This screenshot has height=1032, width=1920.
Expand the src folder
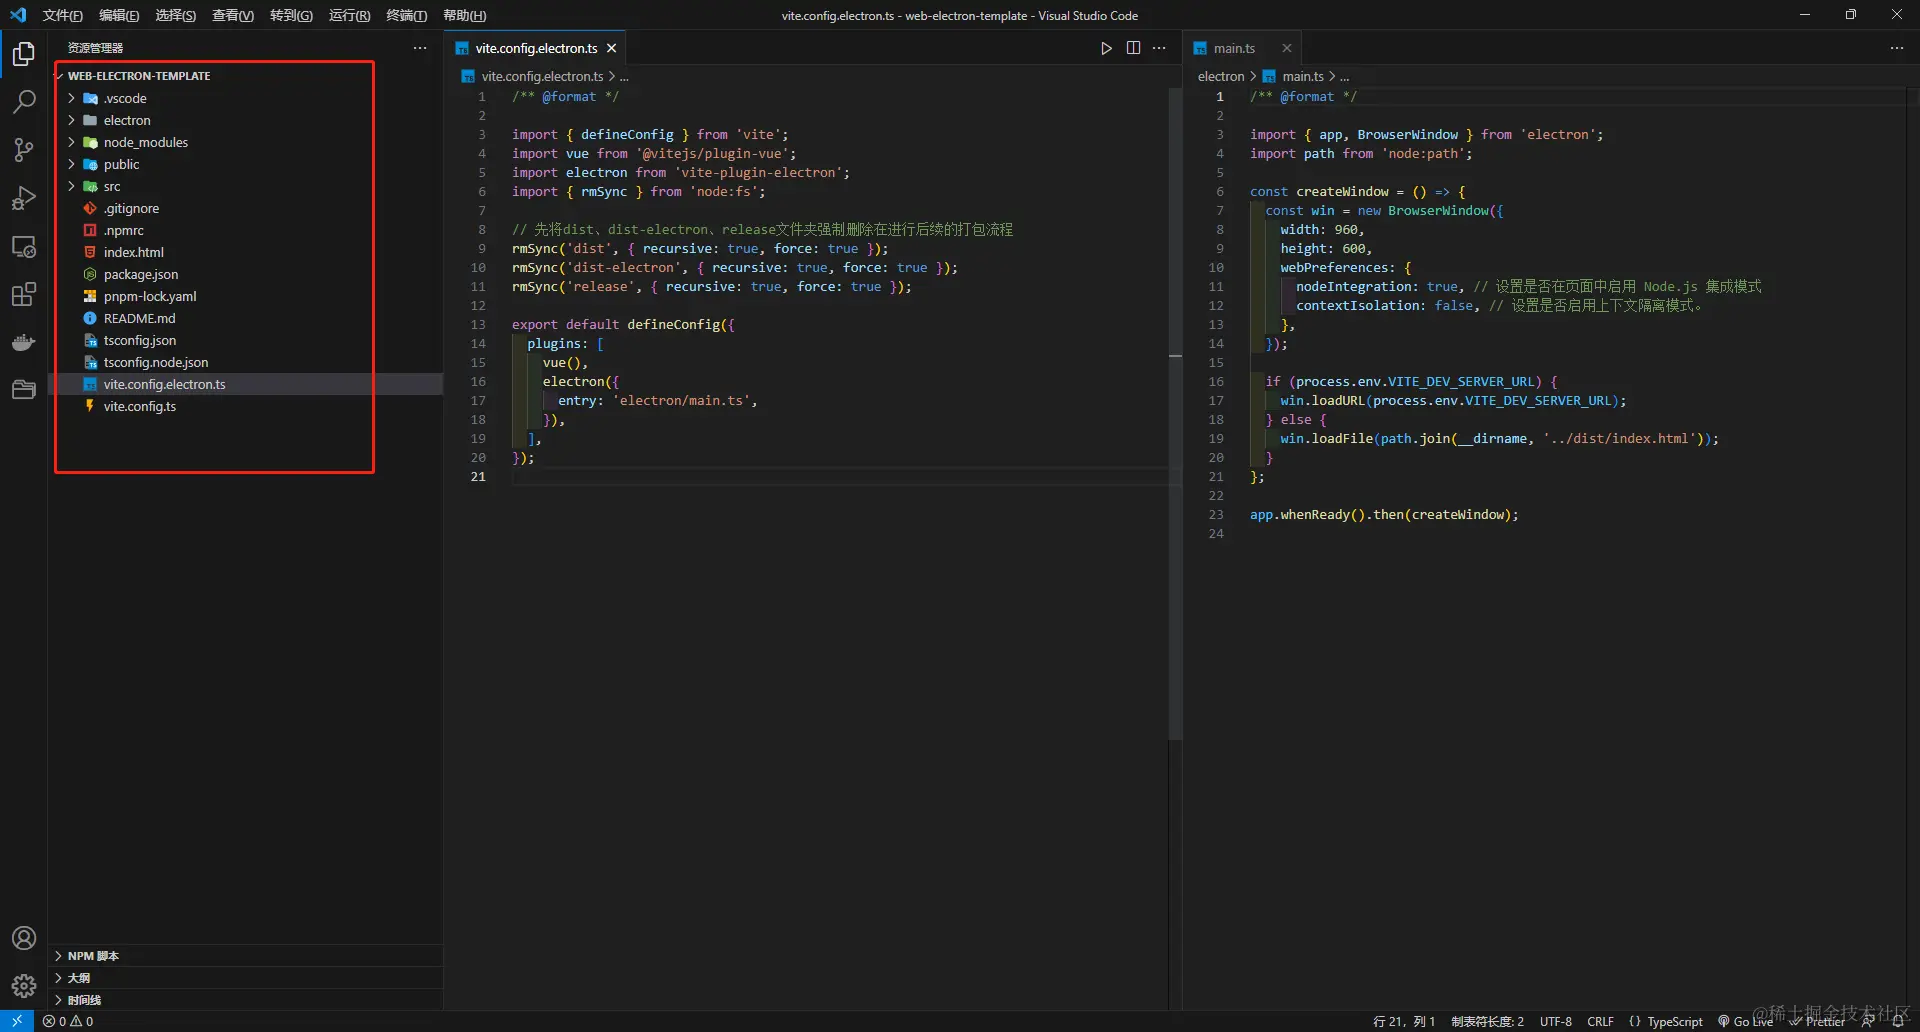(111, 187)
